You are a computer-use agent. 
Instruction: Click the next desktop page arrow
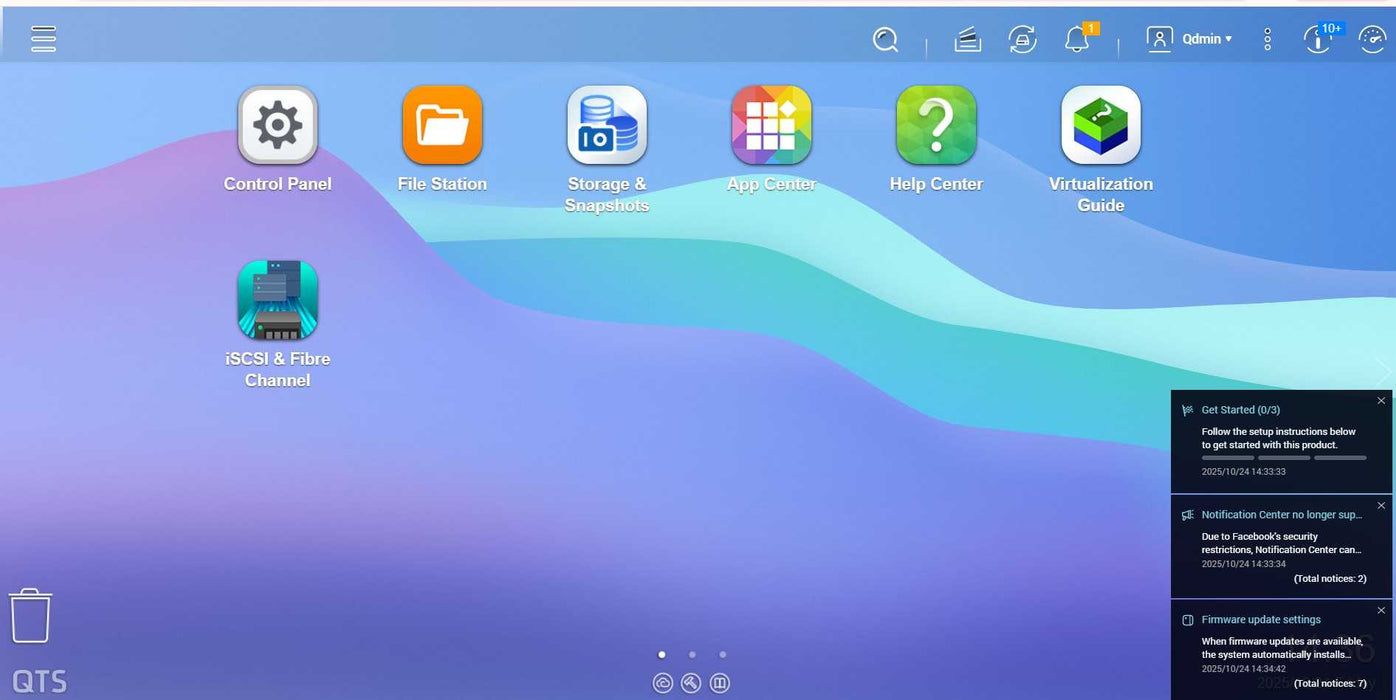click(x=1384, y=373)
